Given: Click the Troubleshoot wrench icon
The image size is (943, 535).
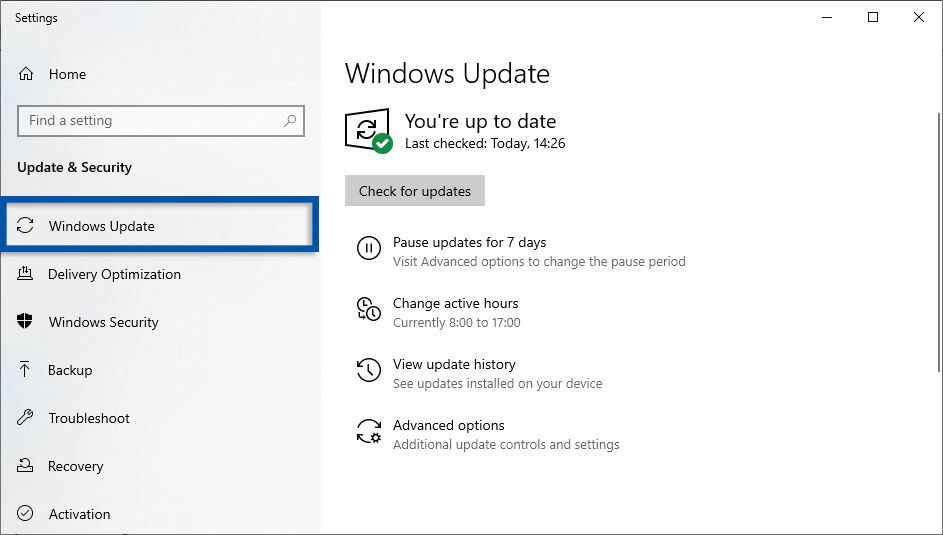Looking at the screenshot, I should coord(26,418).
